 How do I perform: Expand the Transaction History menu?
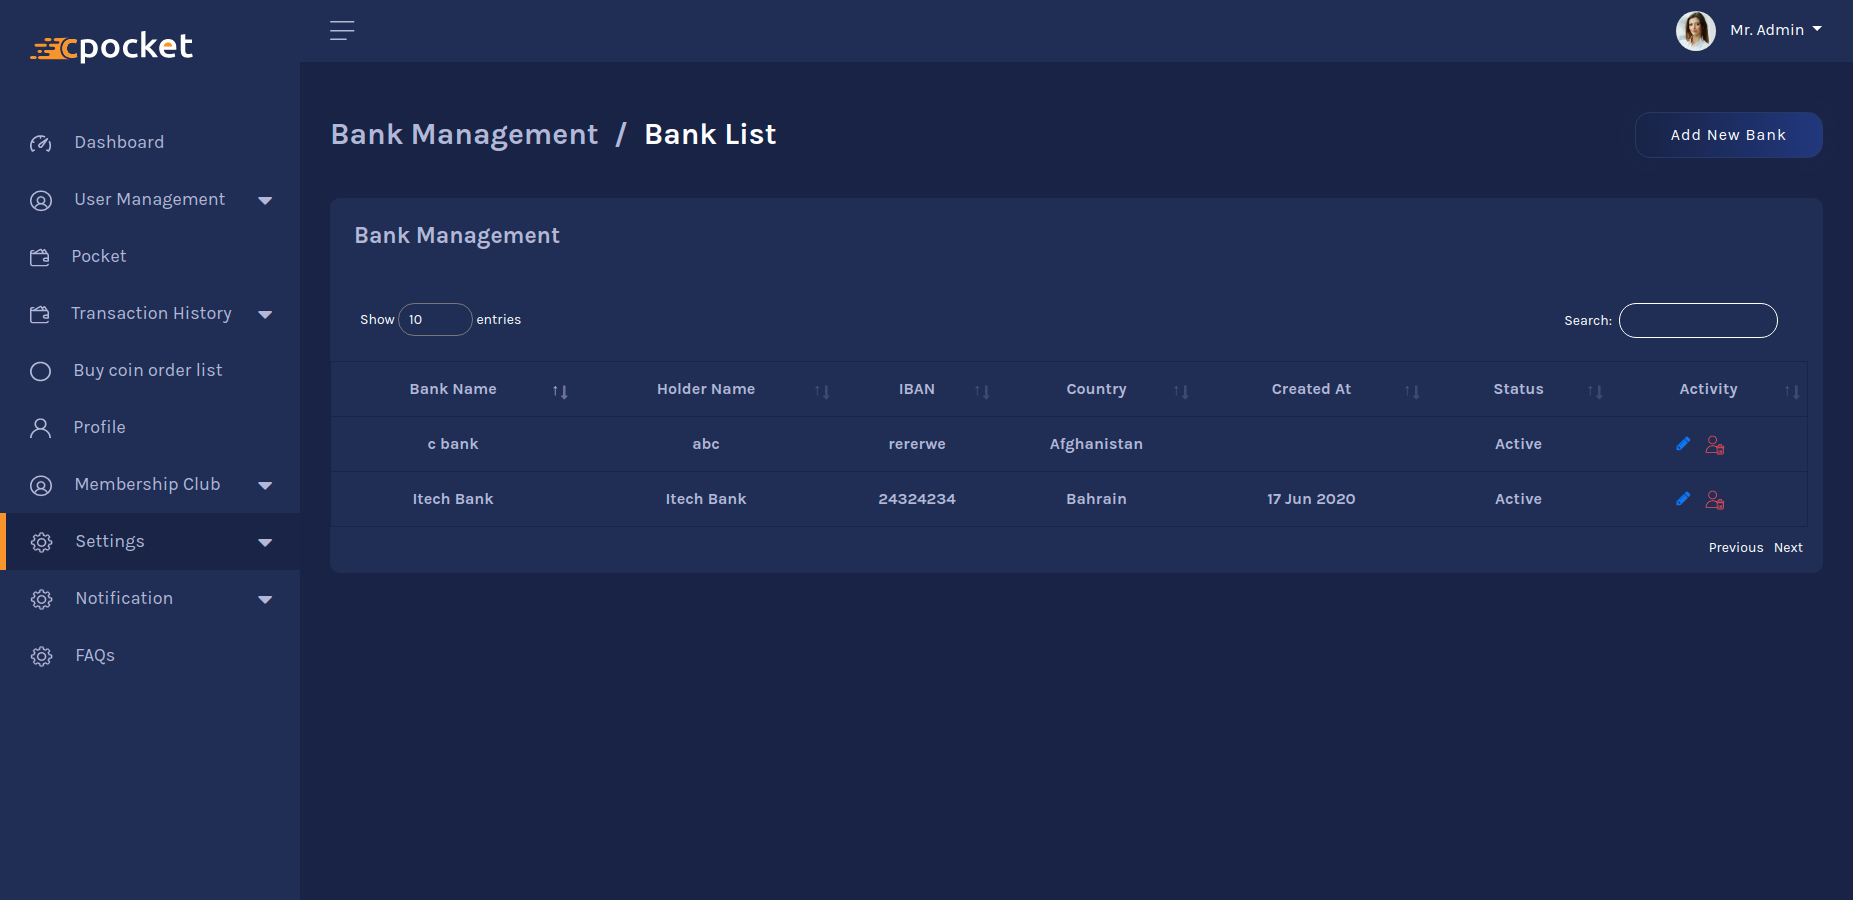click(151, 313)
